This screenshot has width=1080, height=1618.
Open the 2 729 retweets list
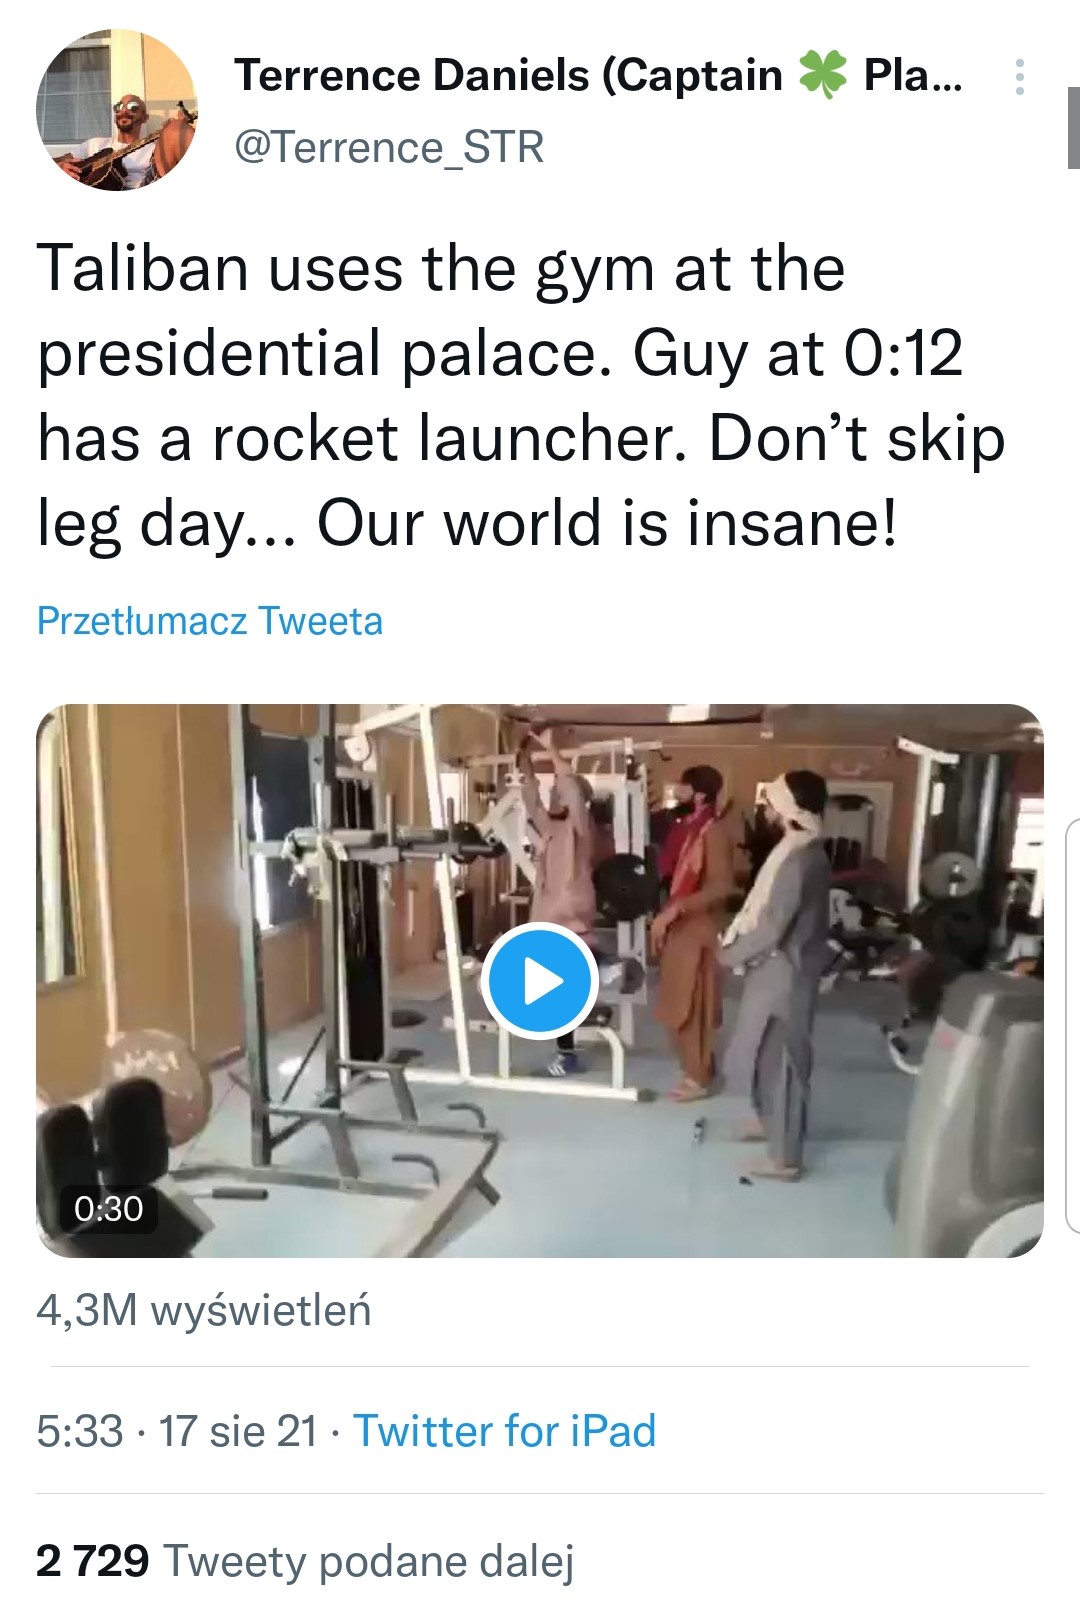(x=92, y=1561)
